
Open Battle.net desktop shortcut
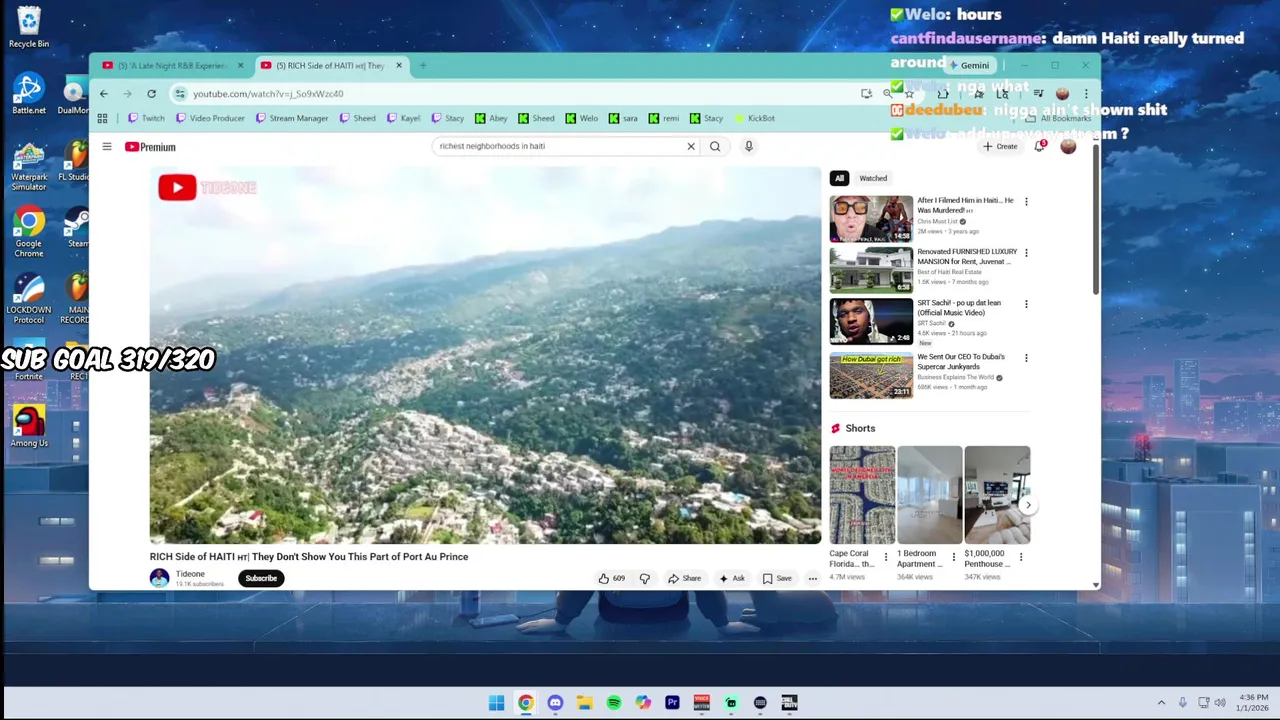(29, 93)
